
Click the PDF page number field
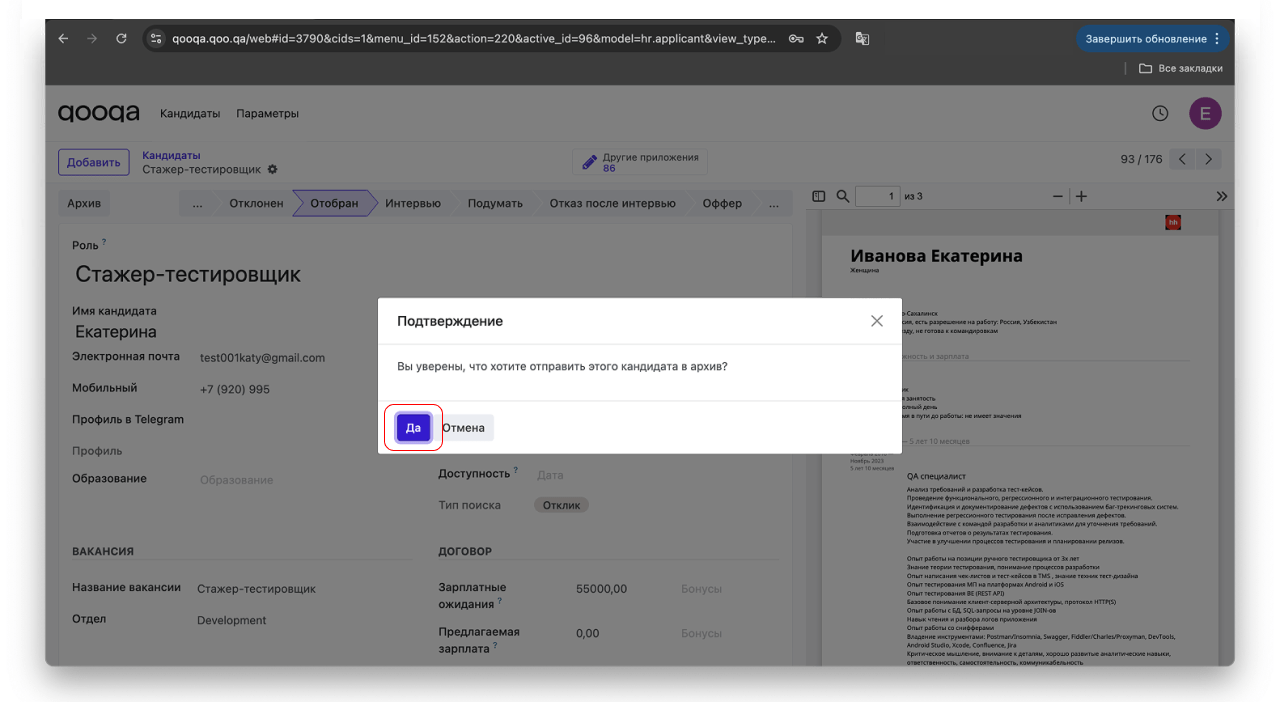[x=879, y=196]
